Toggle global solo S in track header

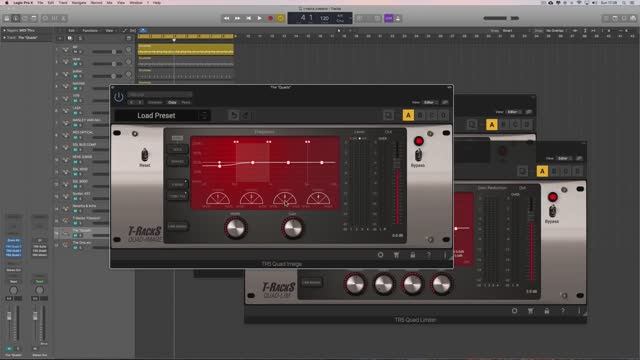pyautogui.click(x=80, y=38)
